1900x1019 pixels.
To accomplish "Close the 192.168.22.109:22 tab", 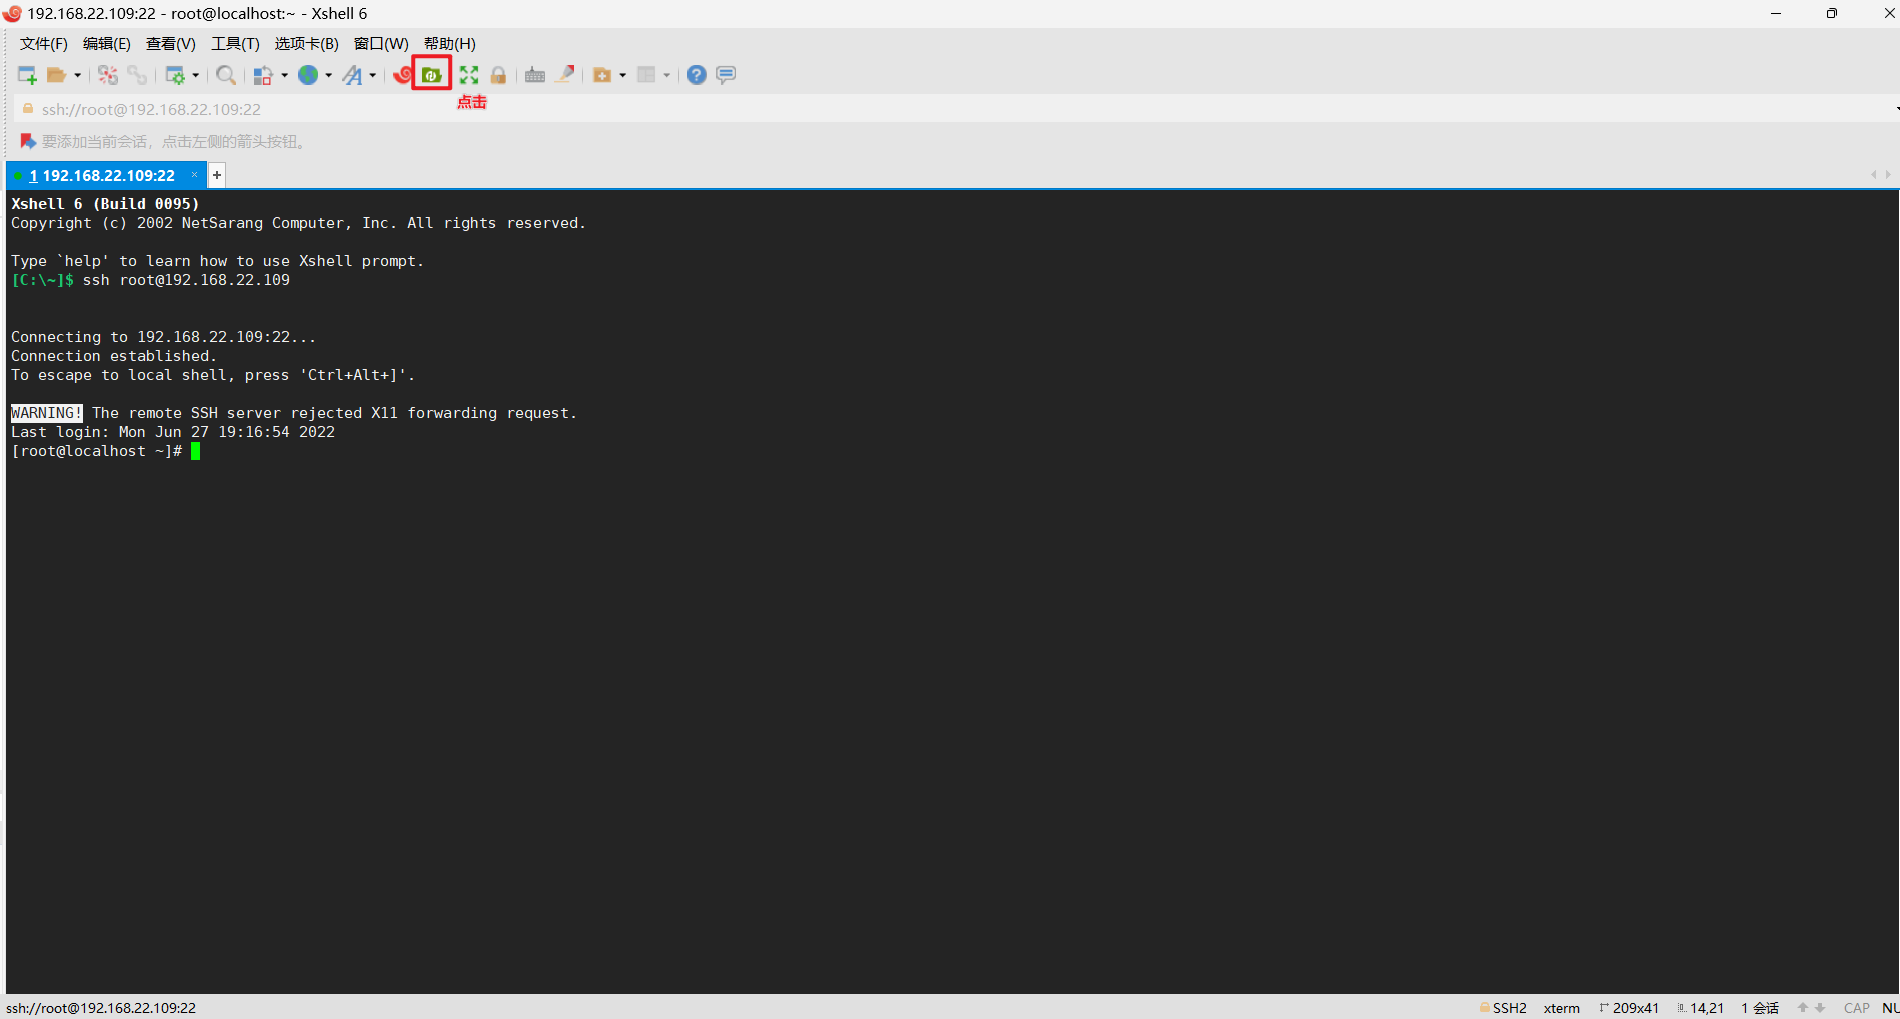I will pos(195,174).
